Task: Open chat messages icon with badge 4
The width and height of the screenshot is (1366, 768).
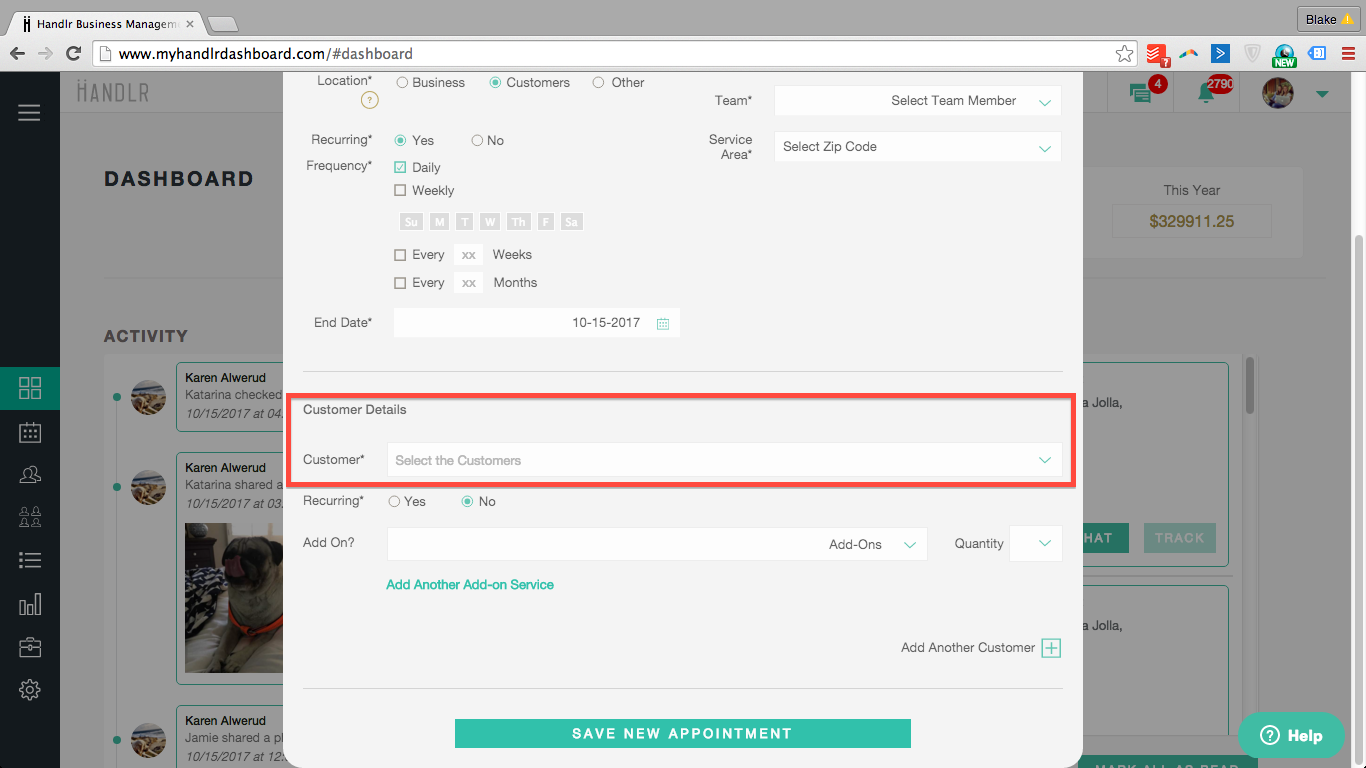Action: click(1140, 93)
